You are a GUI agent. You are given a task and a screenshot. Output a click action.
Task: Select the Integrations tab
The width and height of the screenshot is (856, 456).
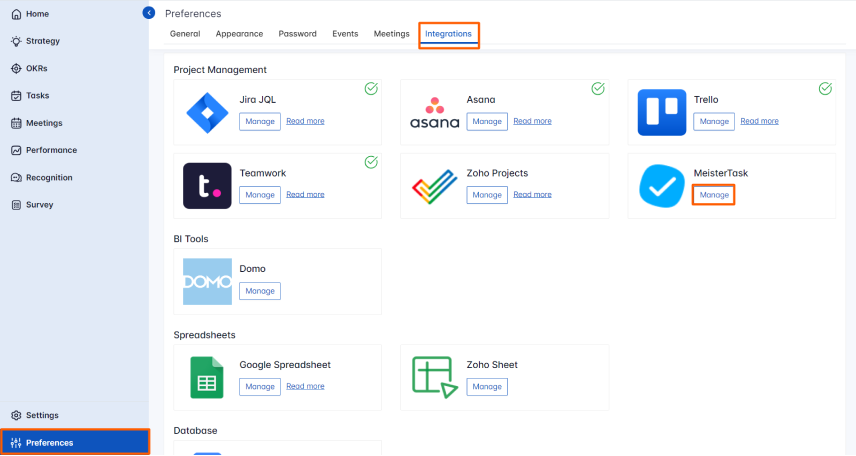448,34
